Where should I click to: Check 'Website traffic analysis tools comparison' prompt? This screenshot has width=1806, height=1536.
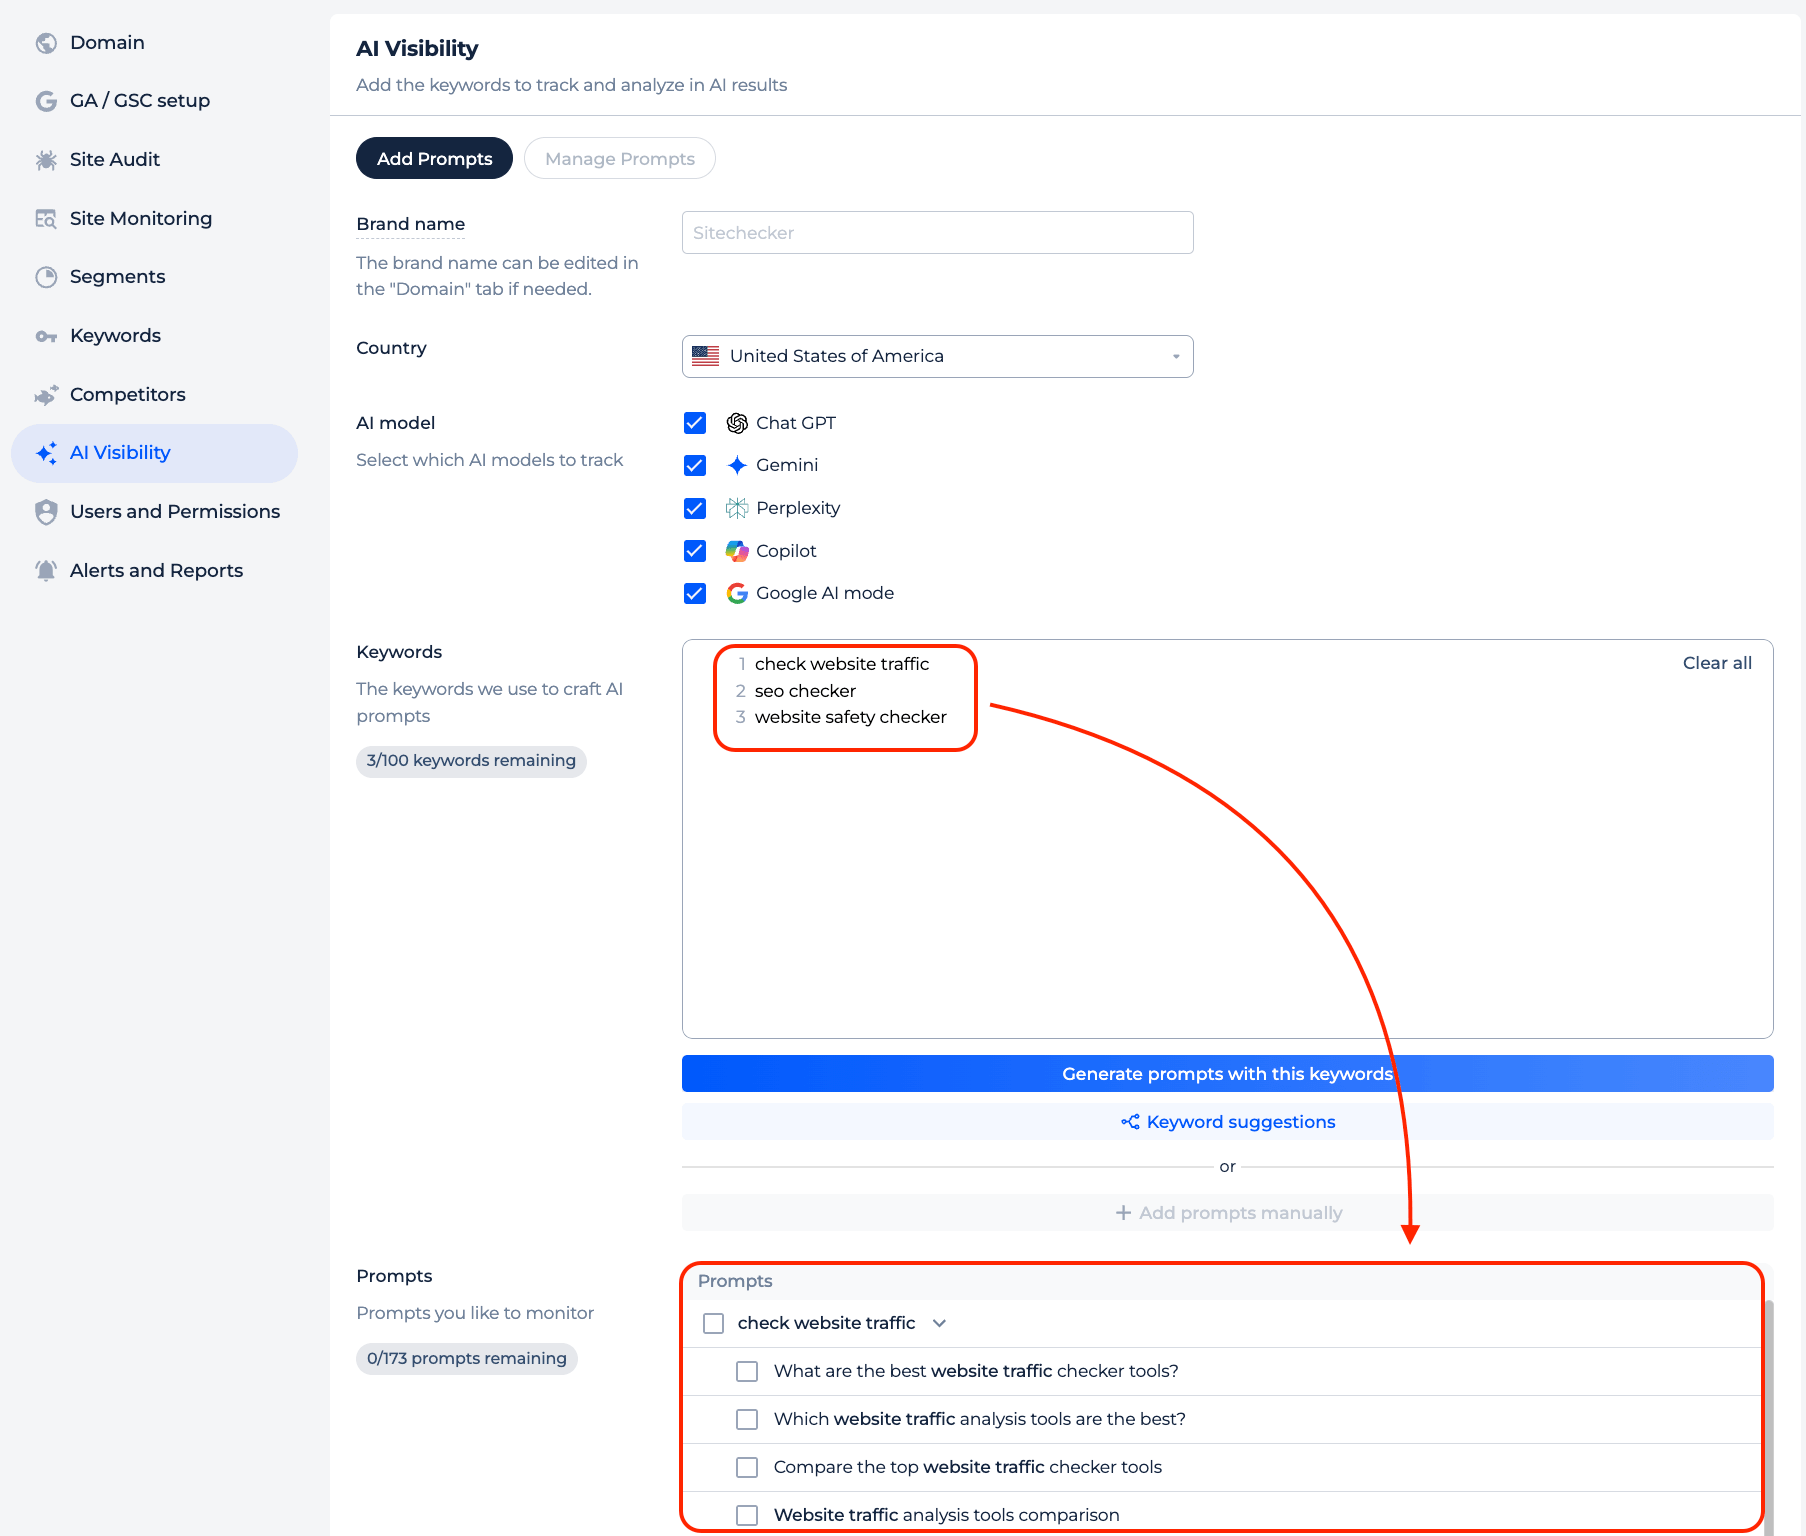pos(747,1515)
